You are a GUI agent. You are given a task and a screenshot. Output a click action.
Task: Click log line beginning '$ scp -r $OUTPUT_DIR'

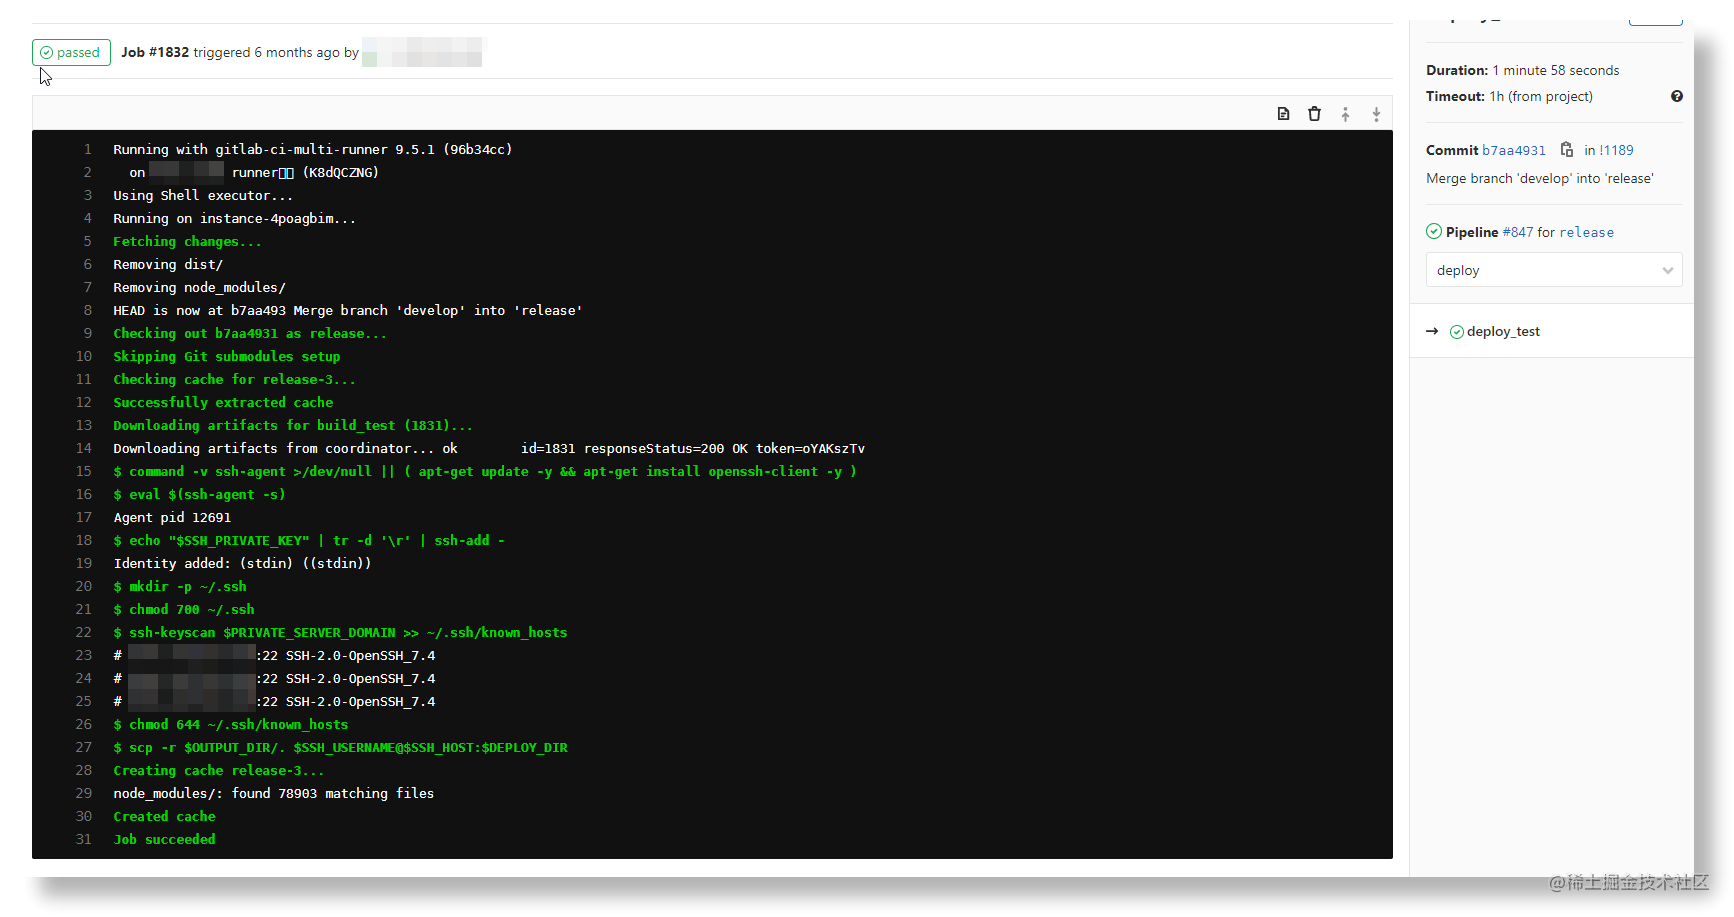340,747
